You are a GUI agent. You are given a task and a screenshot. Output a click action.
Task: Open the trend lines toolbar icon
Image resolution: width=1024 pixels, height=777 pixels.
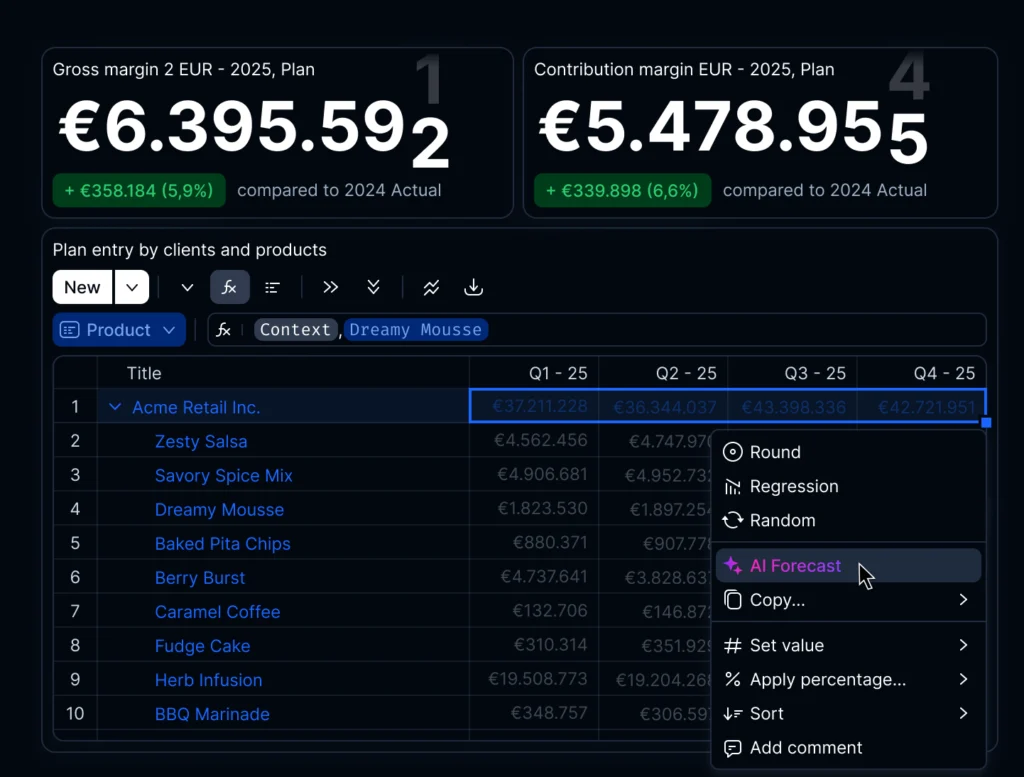point(430,287)
